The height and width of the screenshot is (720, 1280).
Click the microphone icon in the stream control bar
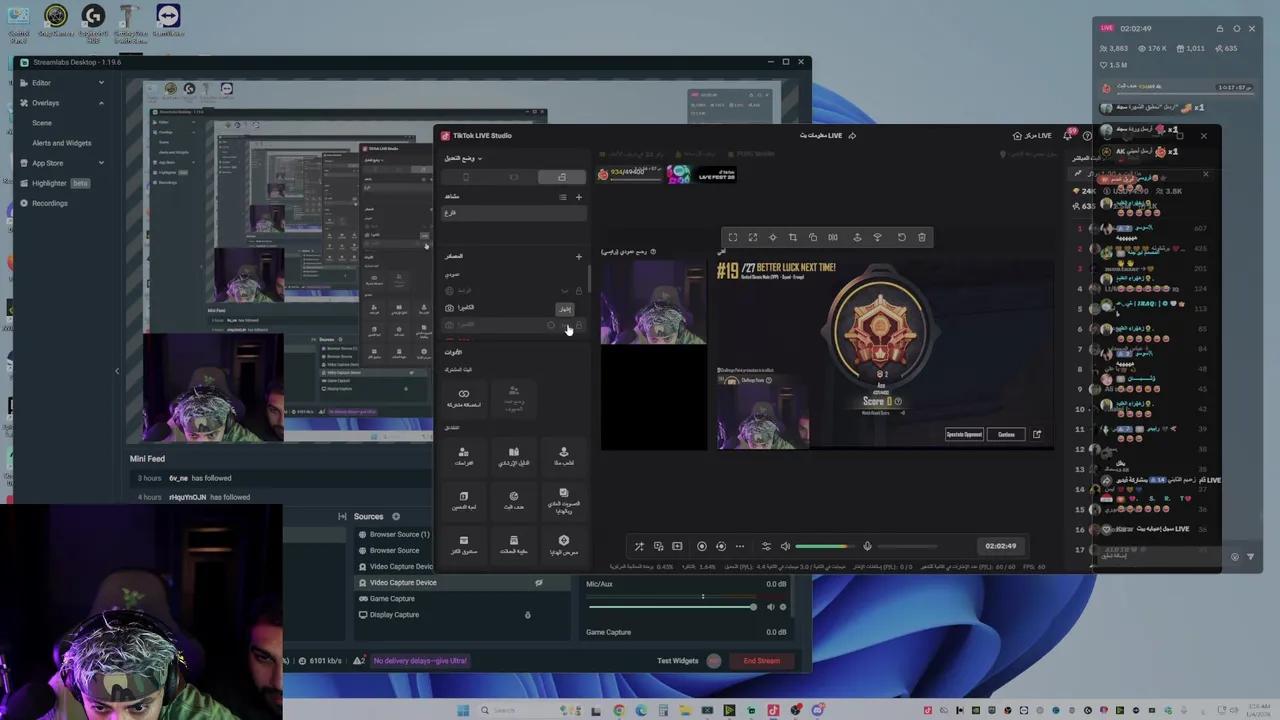tap(868, 546)
